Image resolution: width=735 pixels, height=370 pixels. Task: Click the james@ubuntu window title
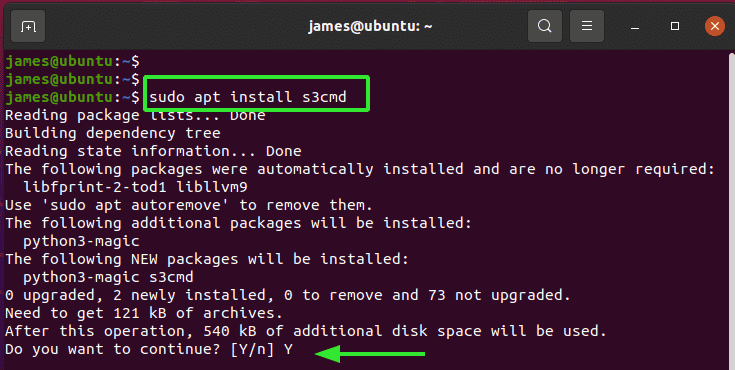click(370, 26)
